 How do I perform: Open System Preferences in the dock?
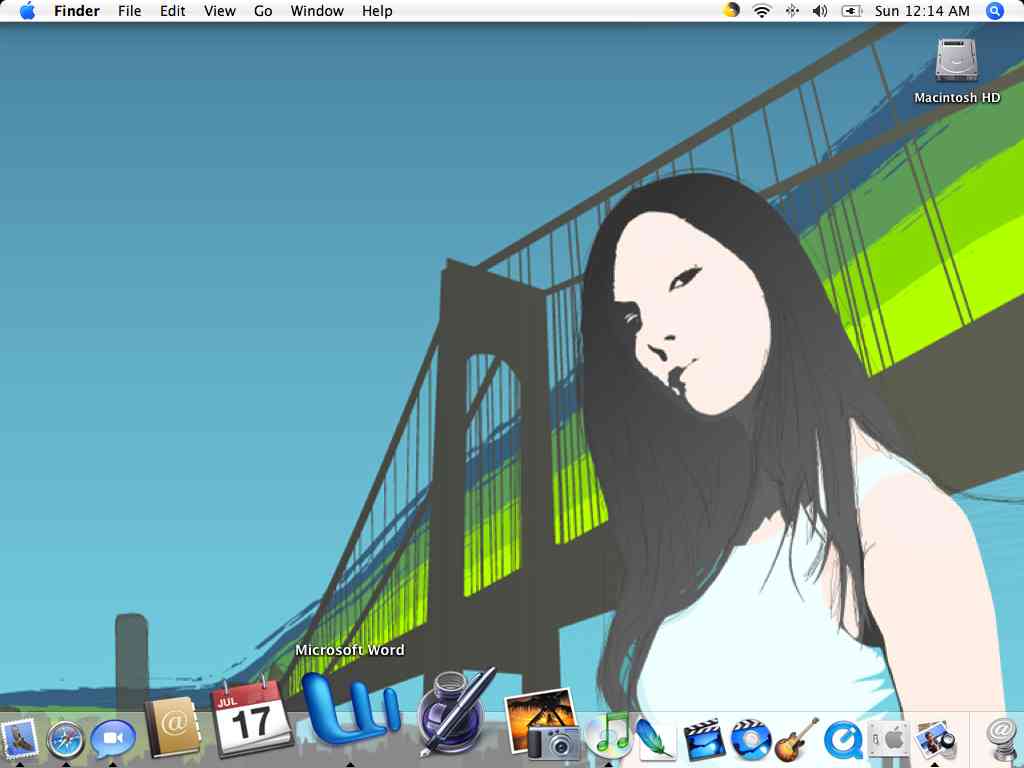click(889, 741)
